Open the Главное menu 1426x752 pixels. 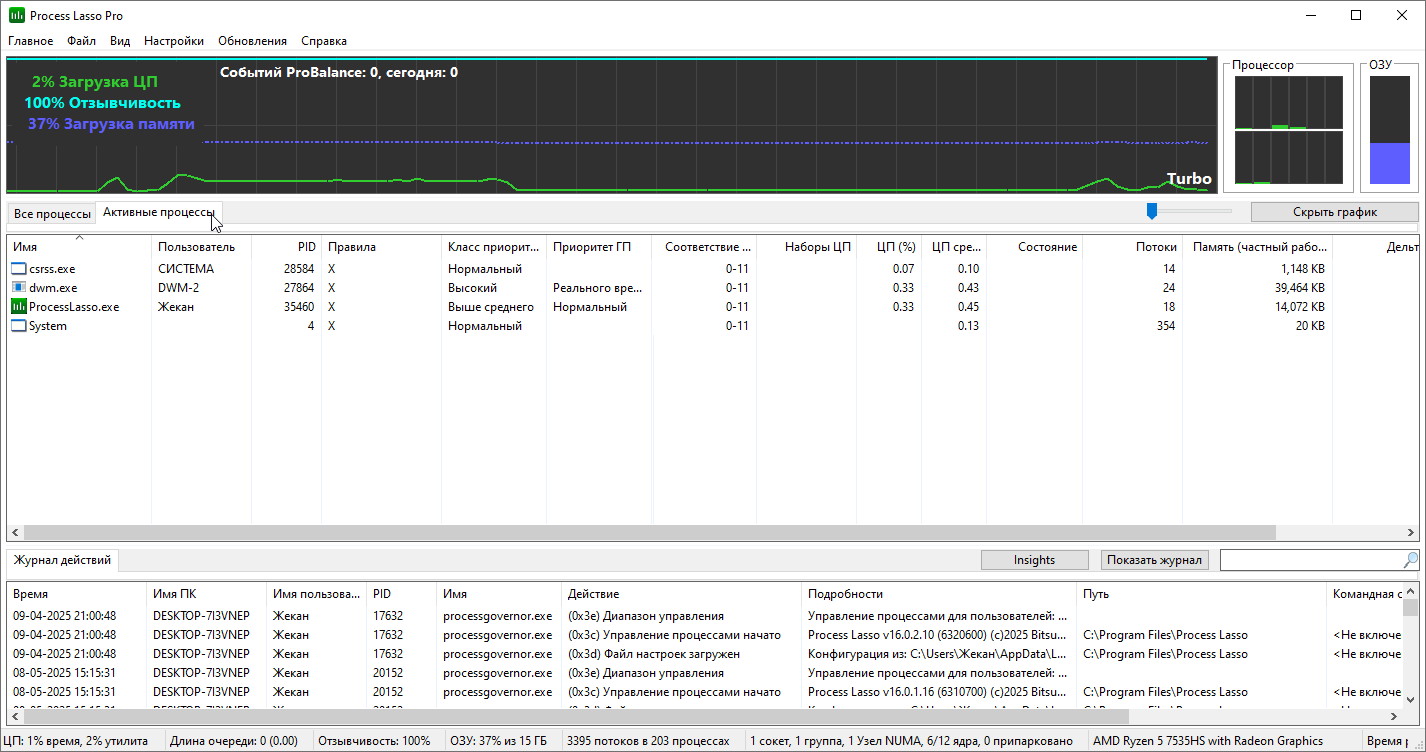31,41
